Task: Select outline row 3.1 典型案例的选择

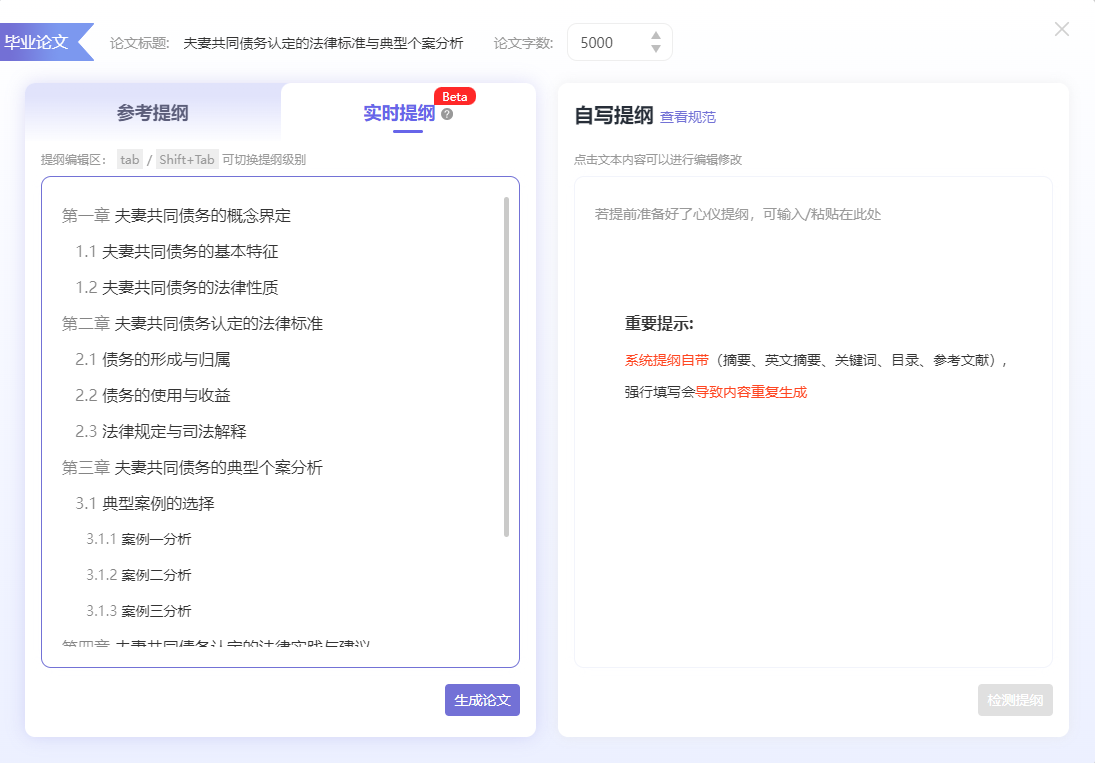Action: [145, 503]
